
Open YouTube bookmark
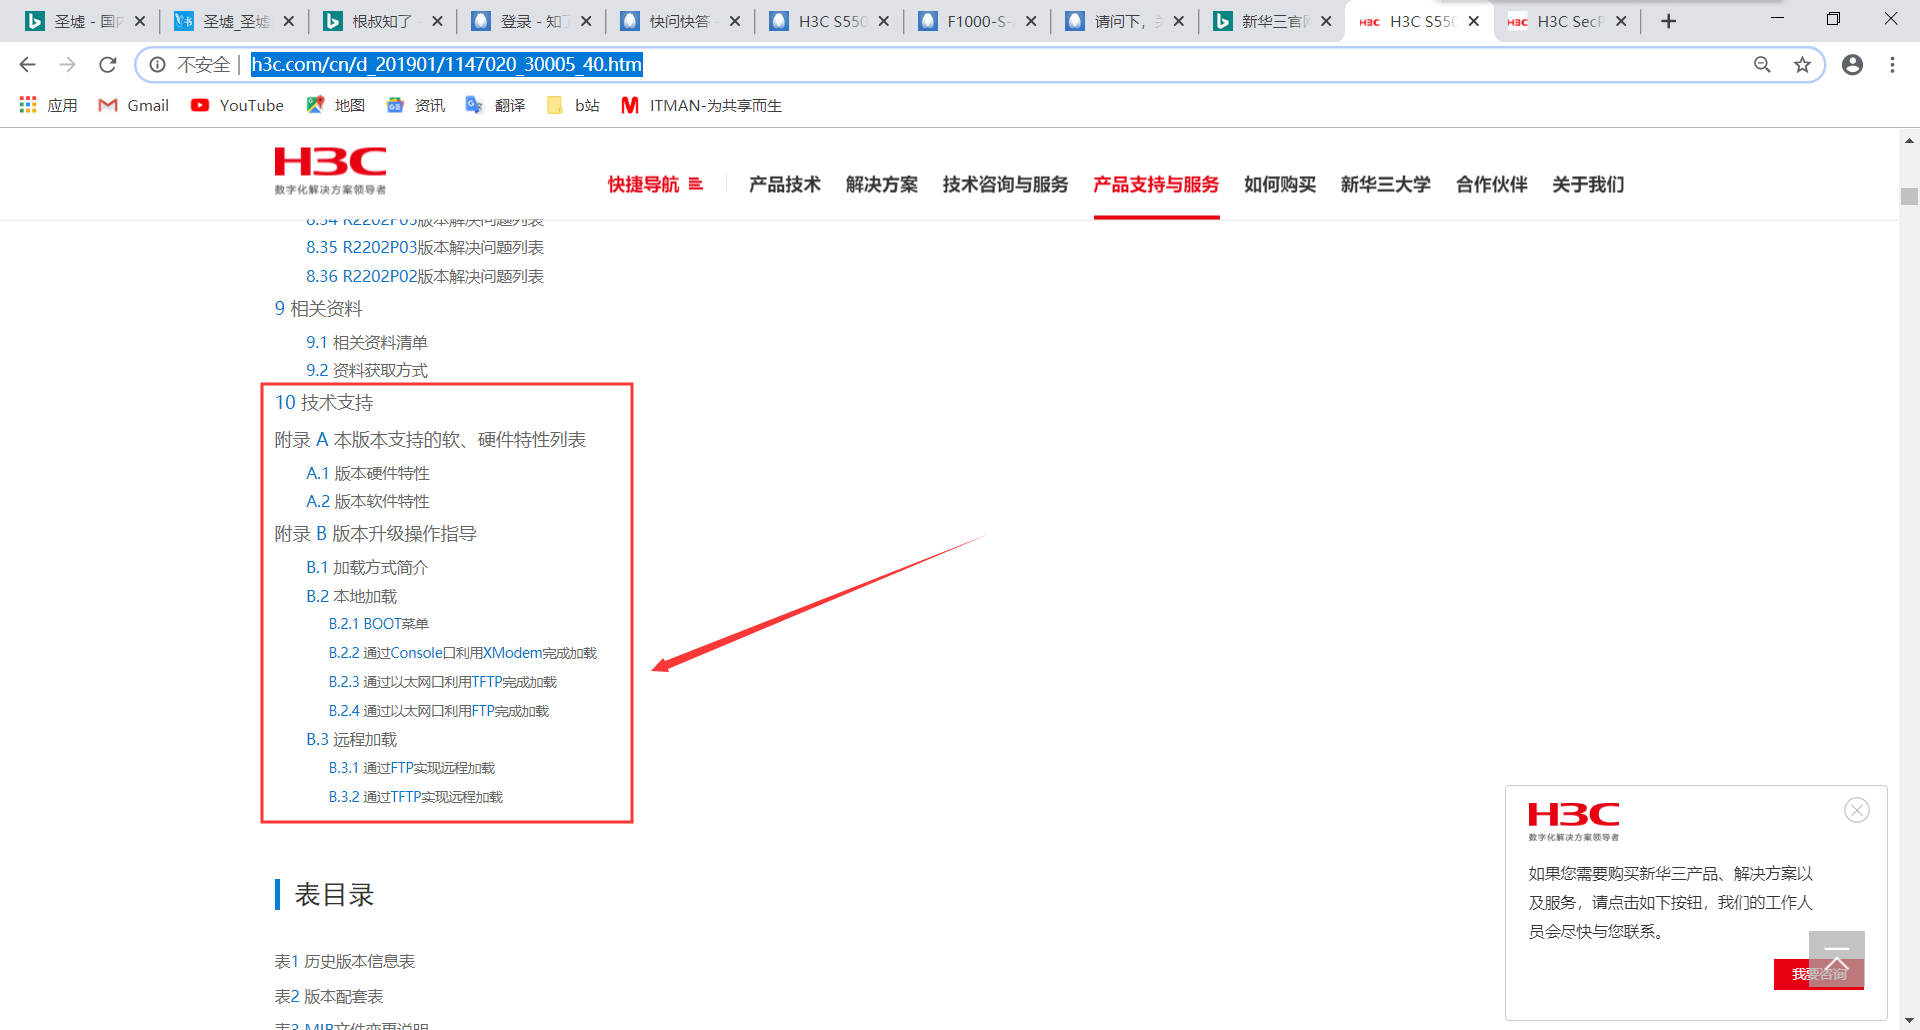coord(237,105)
